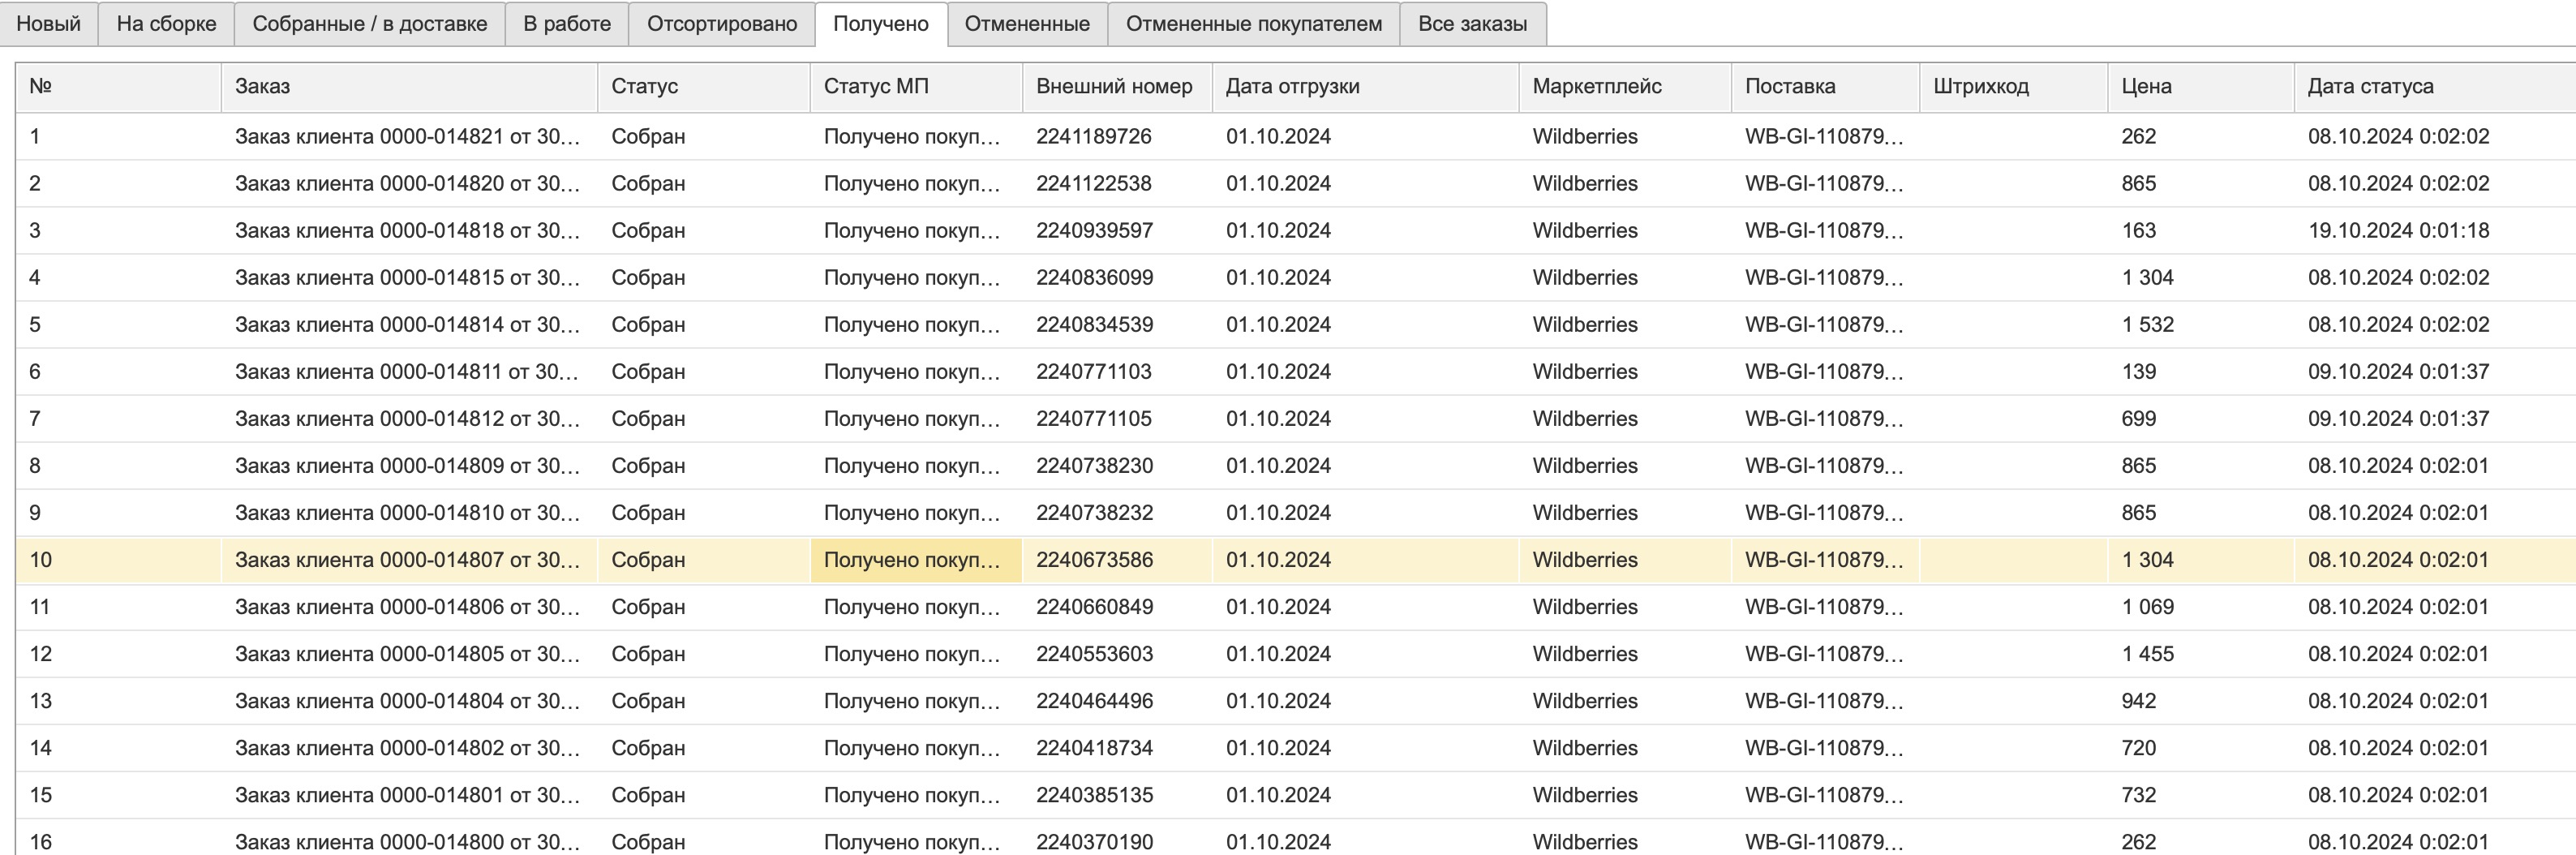Open the Отмененные tab
The width and height of the screenshot is (2576, 855).
tap(1027, 24)
